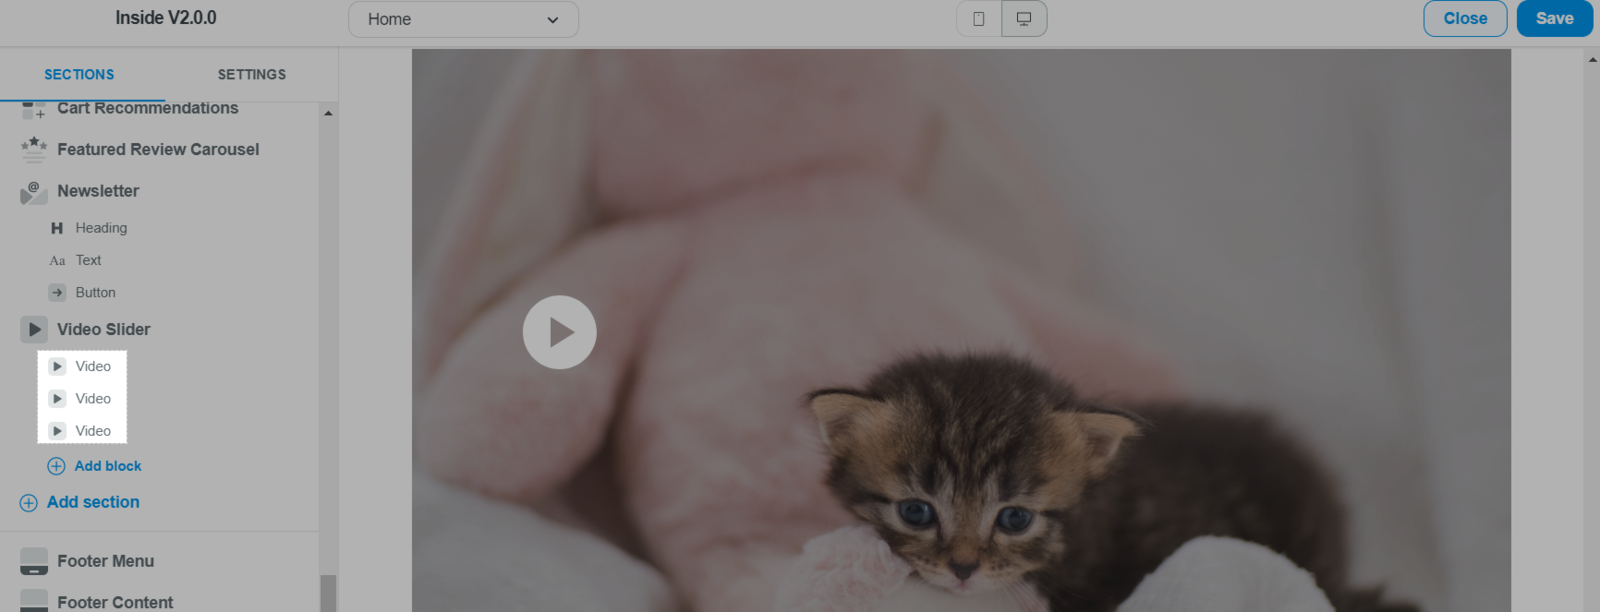Image resolution: width=1600 pixels, height=612 pixels.
Task: Open the SECTIONS tab
Action: coord(79,74)
